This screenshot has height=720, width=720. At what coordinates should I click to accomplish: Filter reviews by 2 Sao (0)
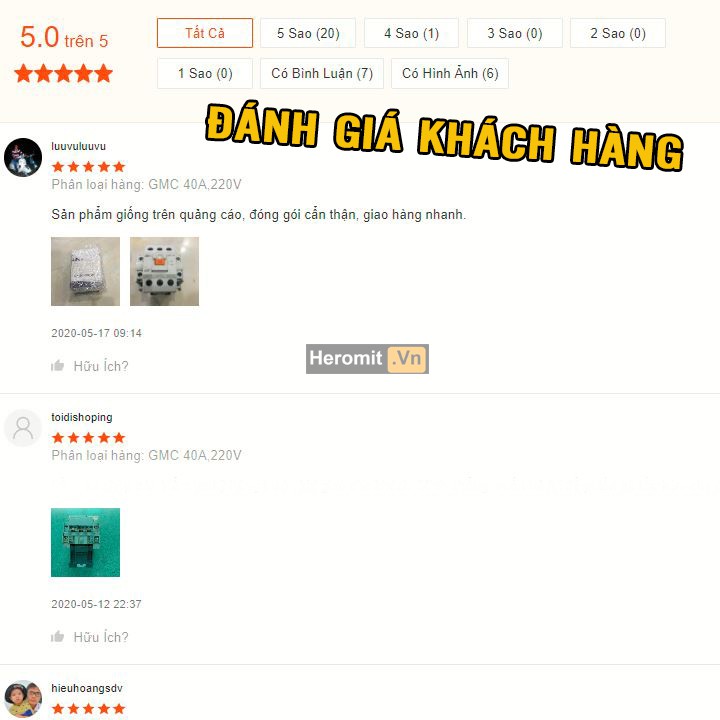coord(618,33)
